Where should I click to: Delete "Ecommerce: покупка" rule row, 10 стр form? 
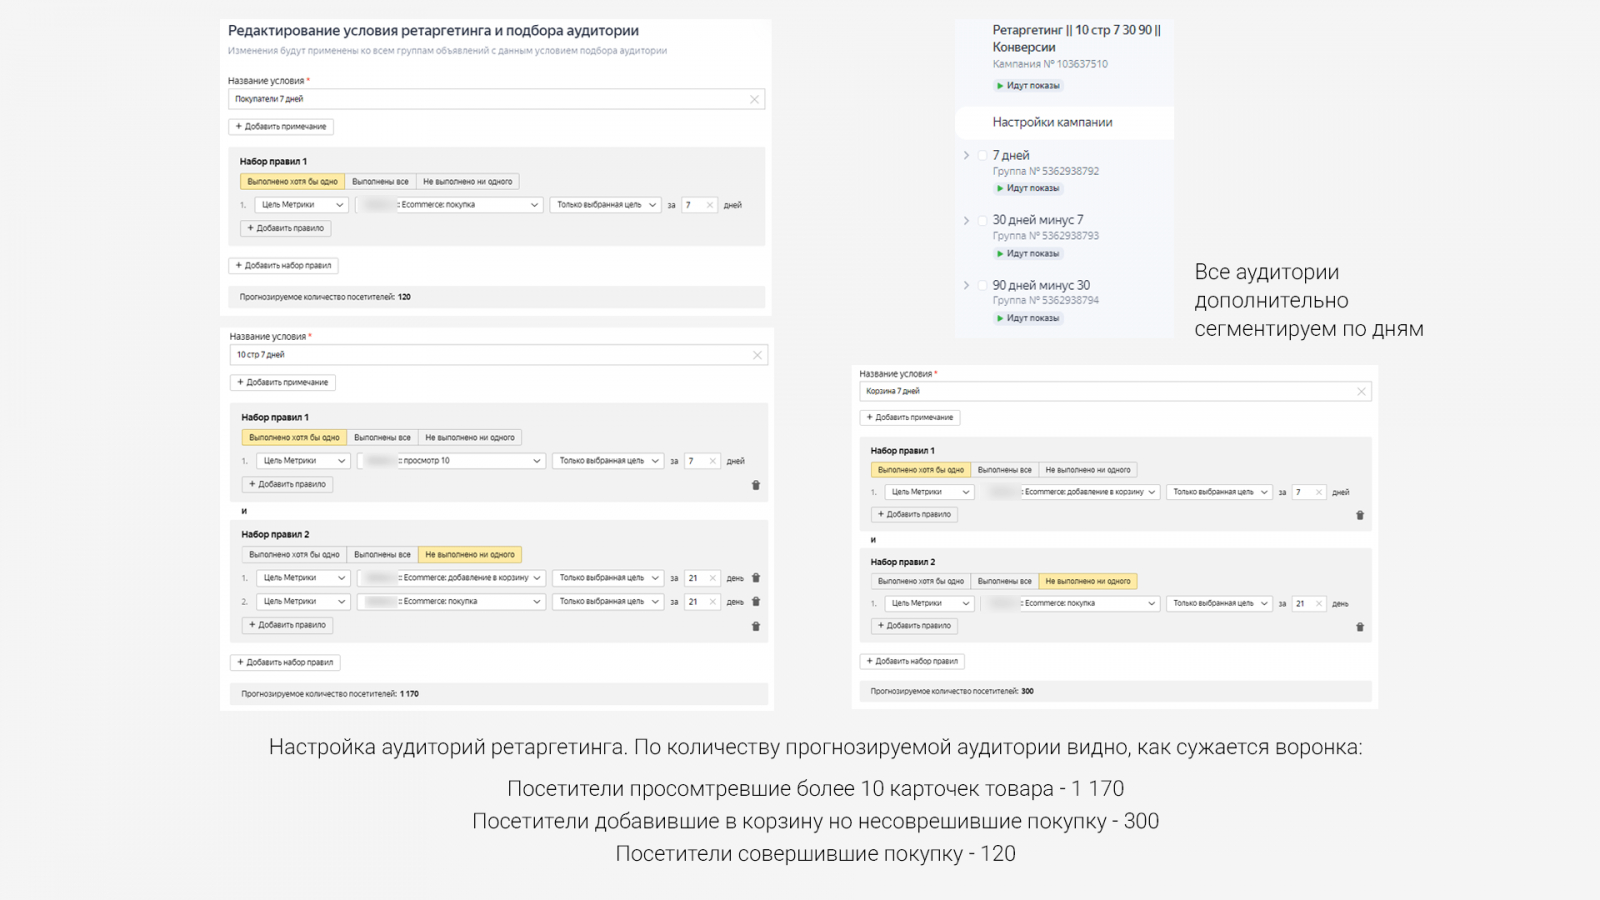click(756, 602)
